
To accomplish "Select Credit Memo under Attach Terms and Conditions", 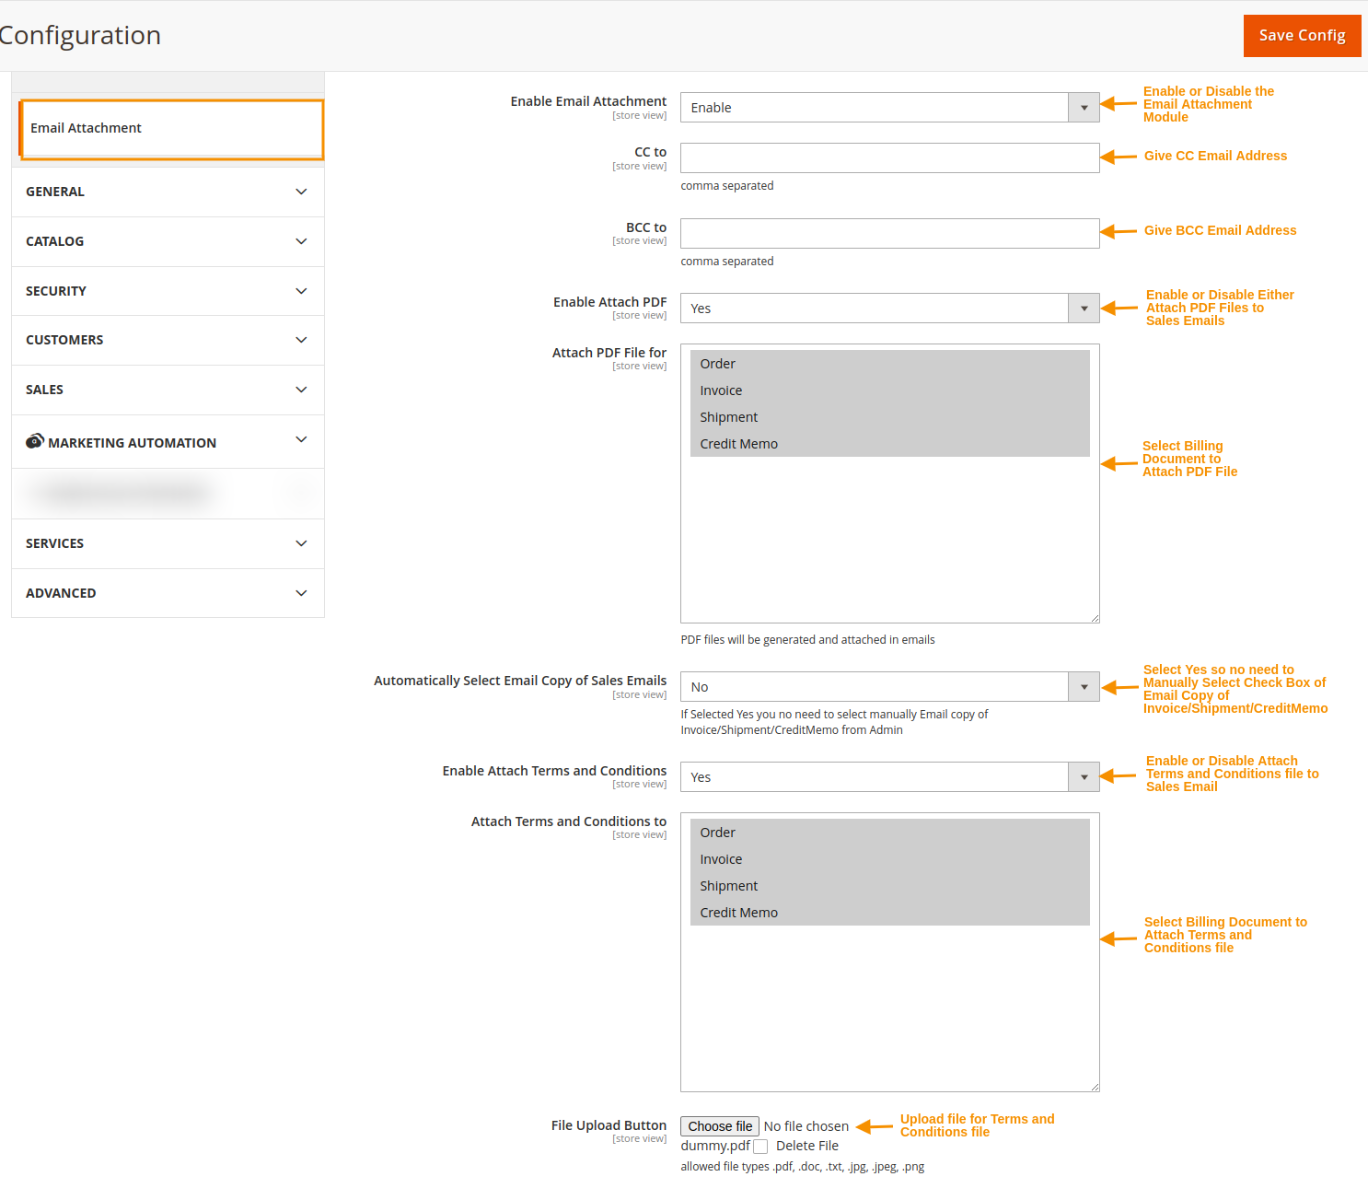I will [739, 912].
